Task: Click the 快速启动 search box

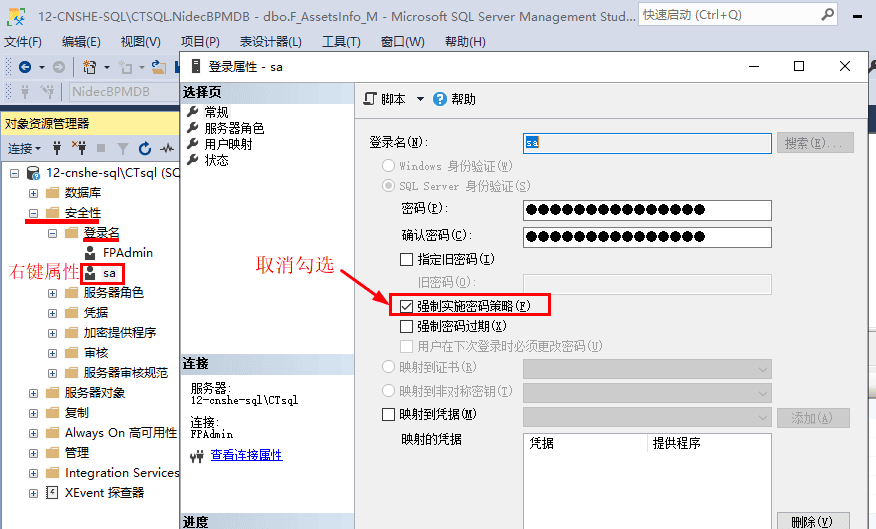Action: point(737,15)
